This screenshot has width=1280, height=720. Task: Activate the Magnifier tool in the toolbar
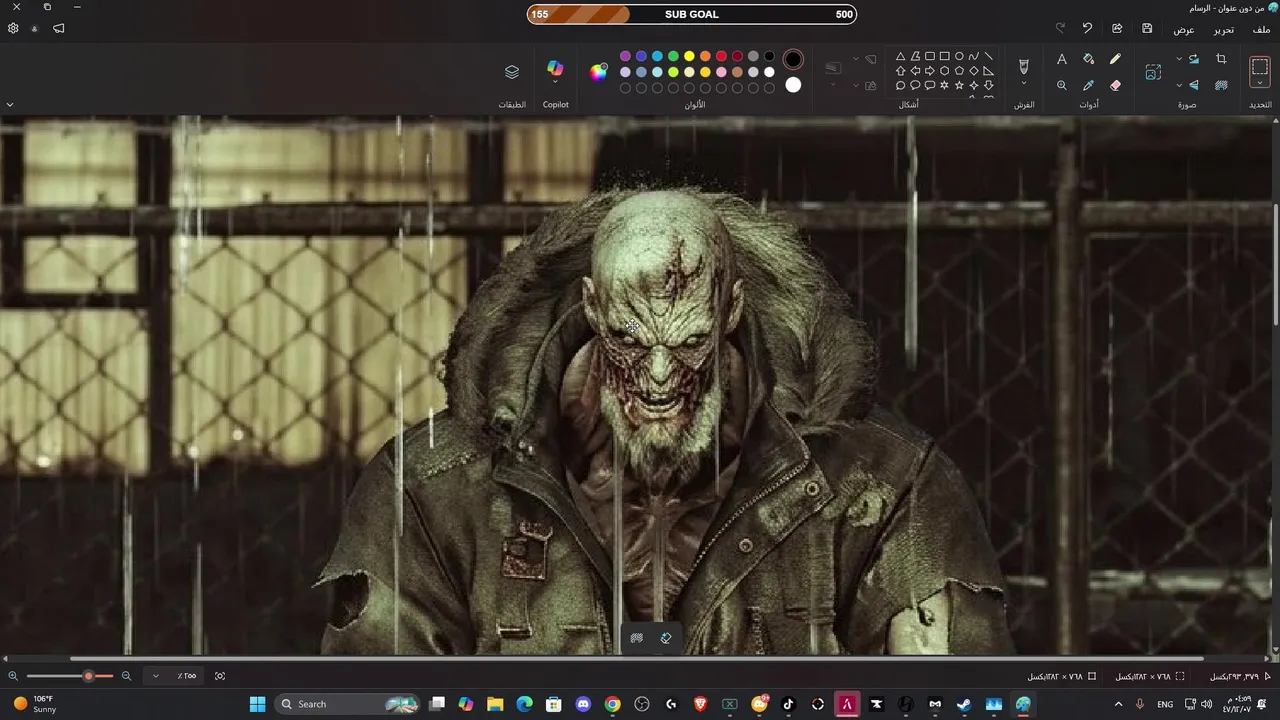(1062, 86)
